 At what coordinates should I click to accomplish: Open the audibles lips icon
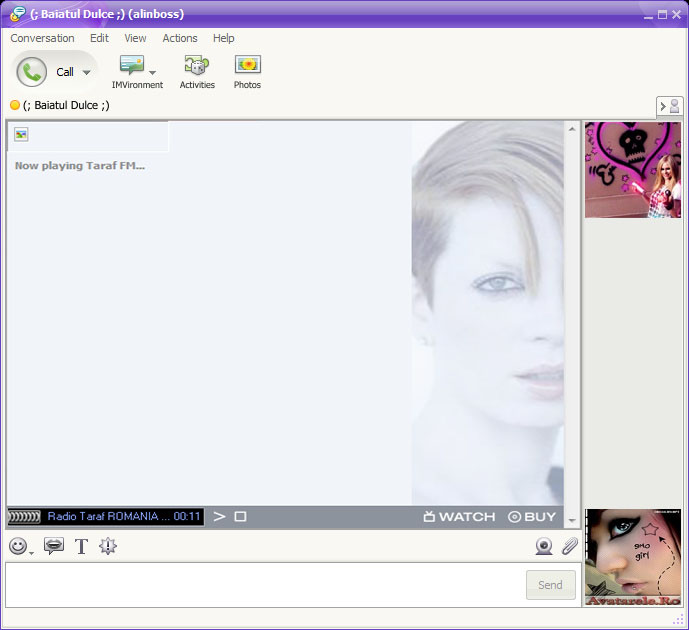tap(54, 546)
